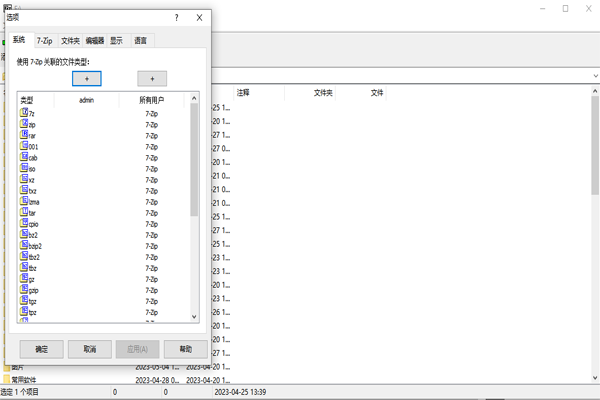Click the bzip2 file type icon

tap(24, 245)
